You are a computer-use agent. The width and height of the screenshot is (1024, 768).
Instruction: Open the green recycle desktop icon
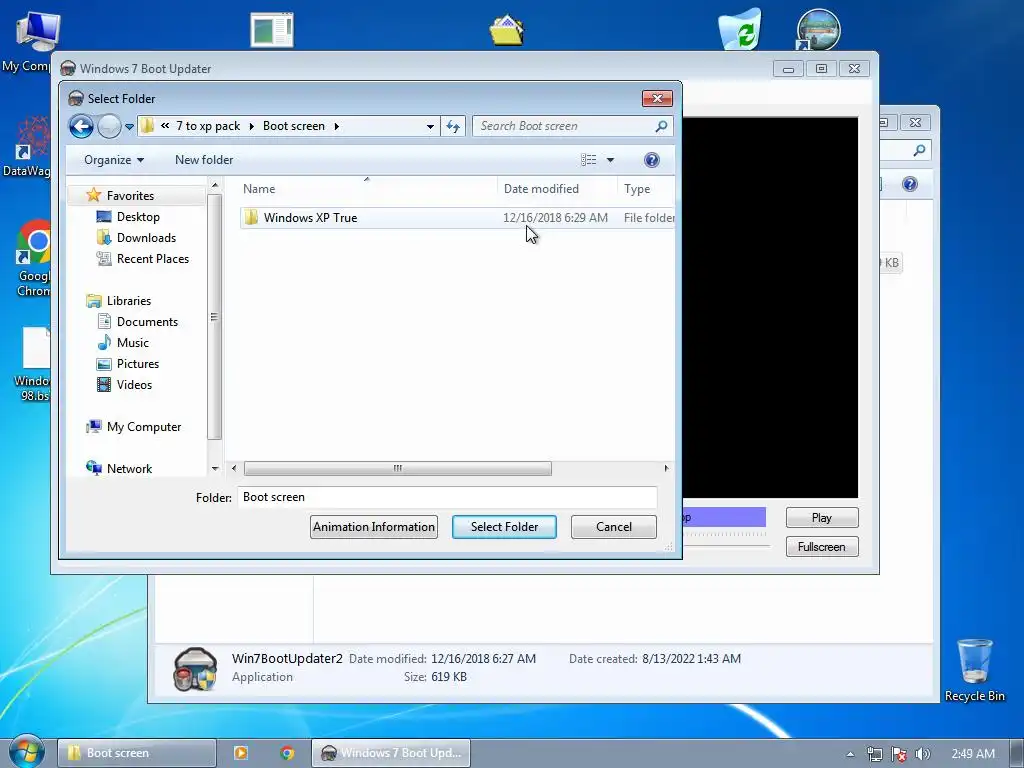pyautogui.click(x=740, y=29)
